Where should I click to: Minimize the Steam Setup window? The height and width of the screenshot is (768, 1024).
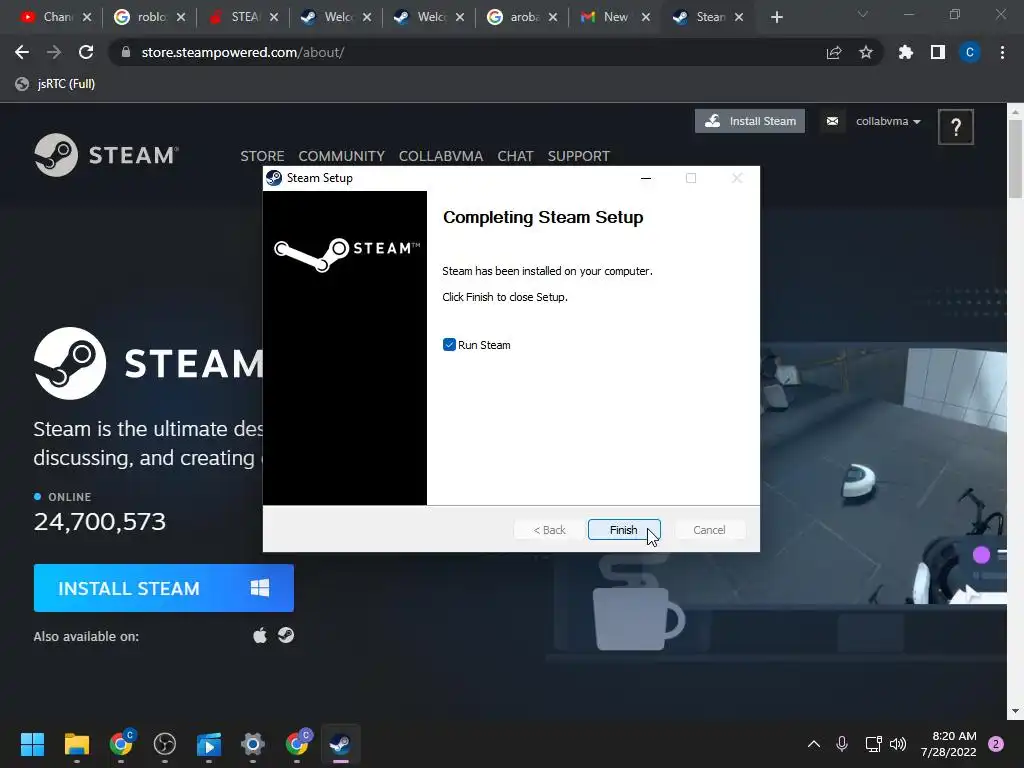pyautogui.click(x=646, y=178)
